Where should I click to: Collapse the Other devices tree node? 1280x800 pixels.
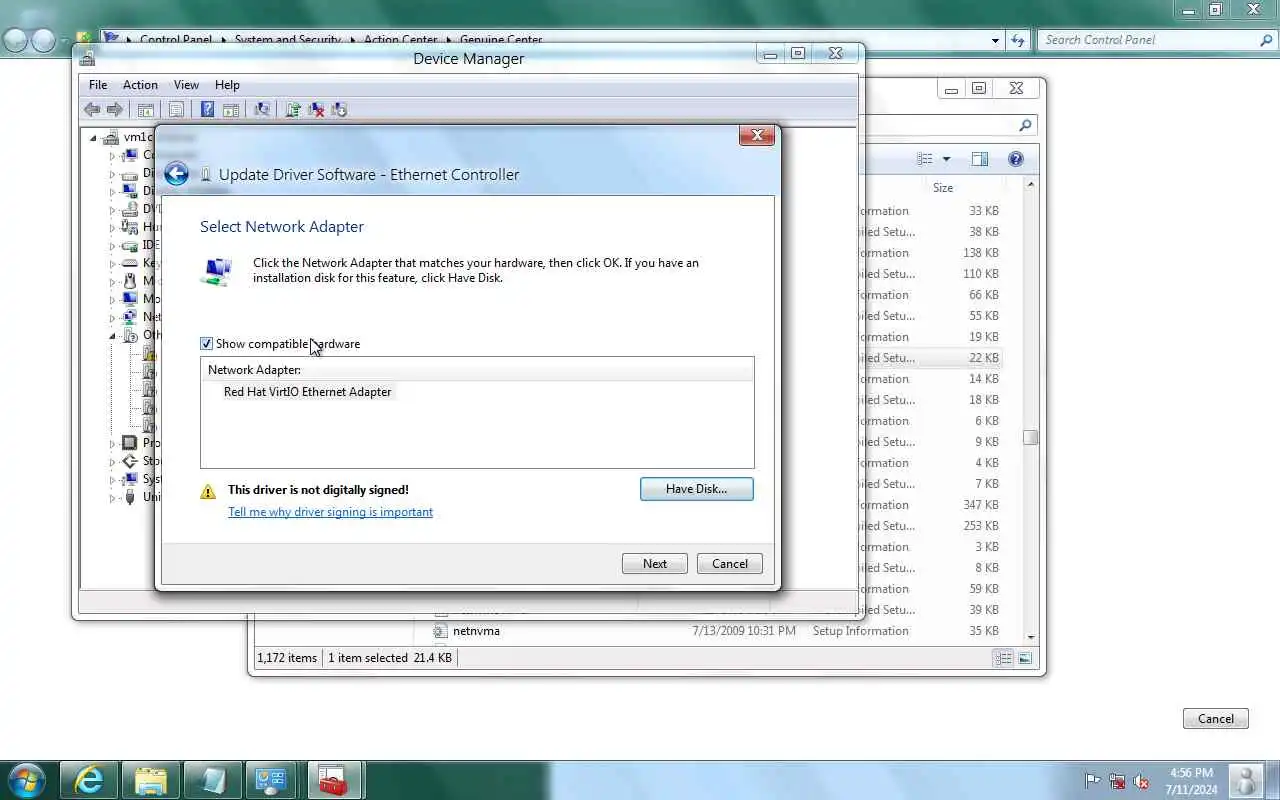[112, 336]
